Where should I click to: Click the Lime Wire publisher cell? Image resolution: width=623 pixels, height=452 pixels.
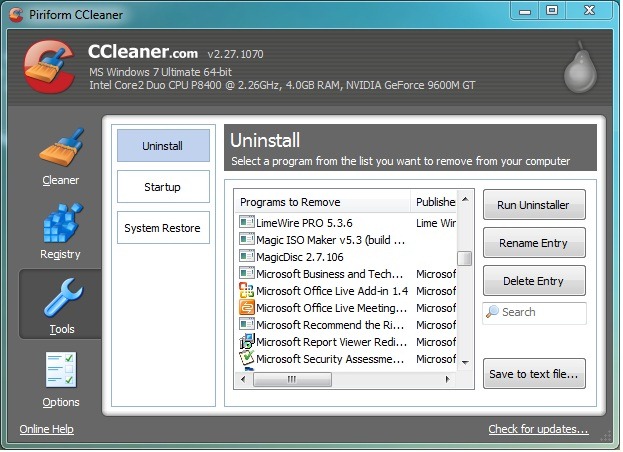pos(436,223)
